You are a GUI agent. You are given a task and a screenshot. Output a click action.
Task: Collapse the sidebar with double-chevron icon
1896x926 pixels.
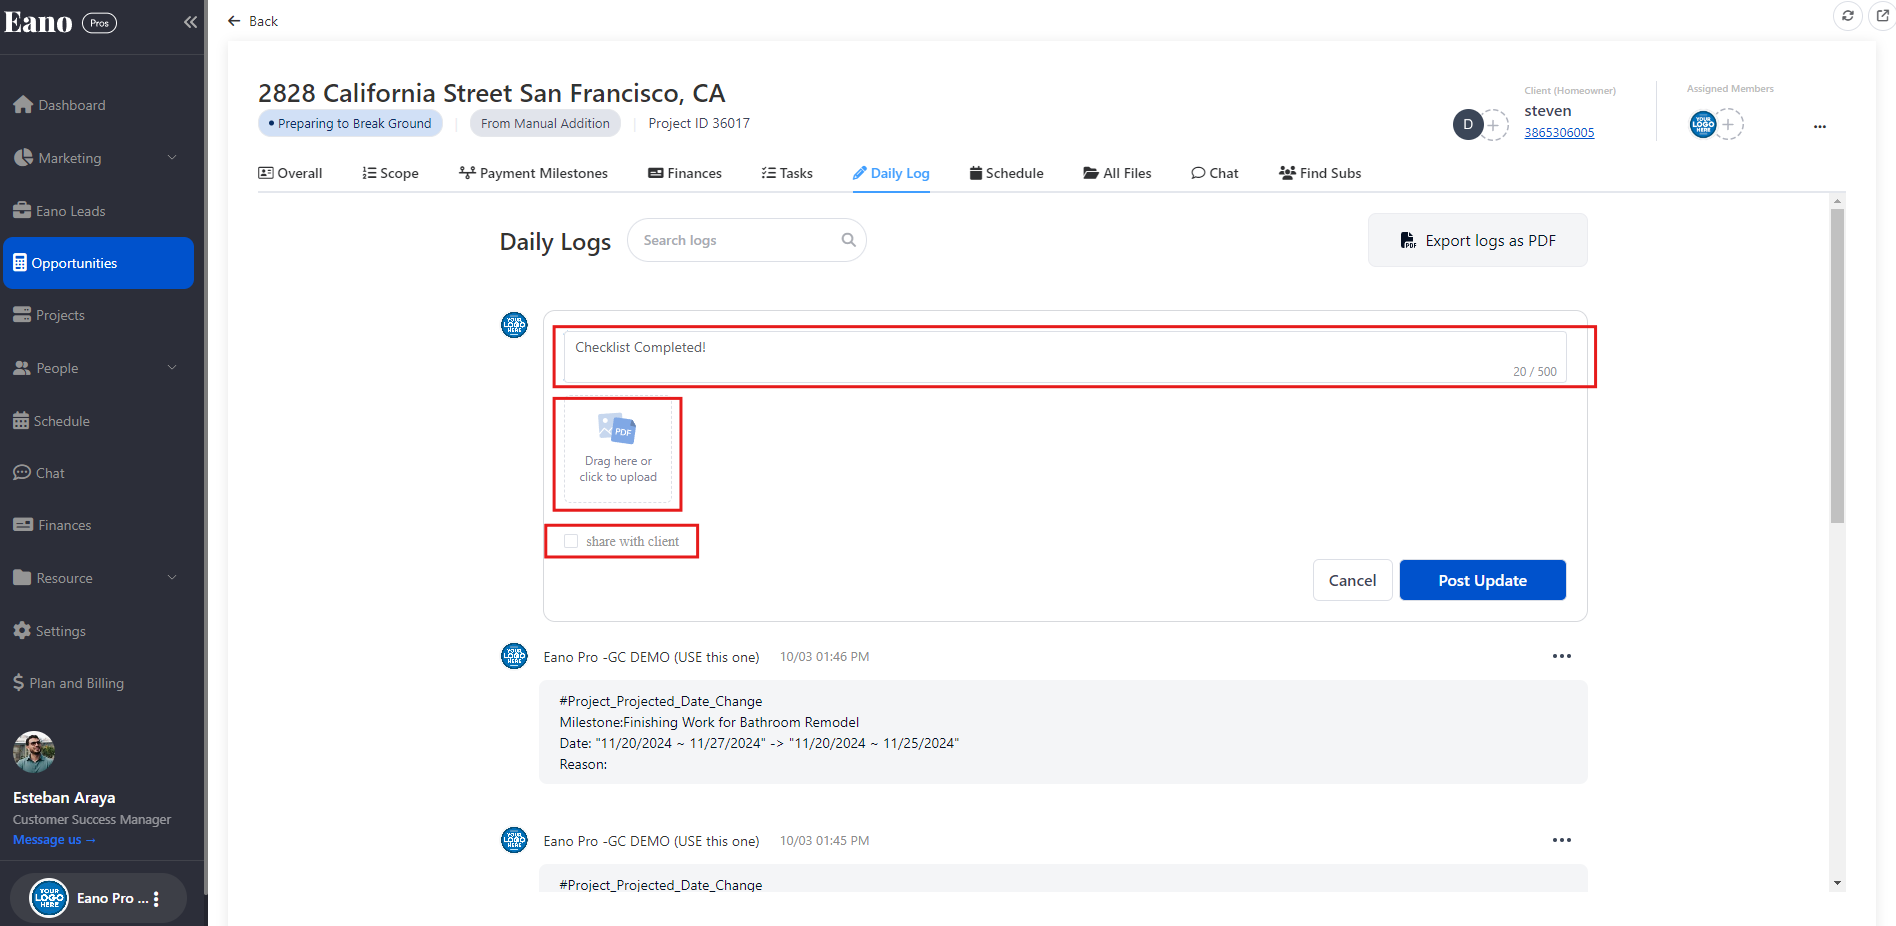[190, 22]
